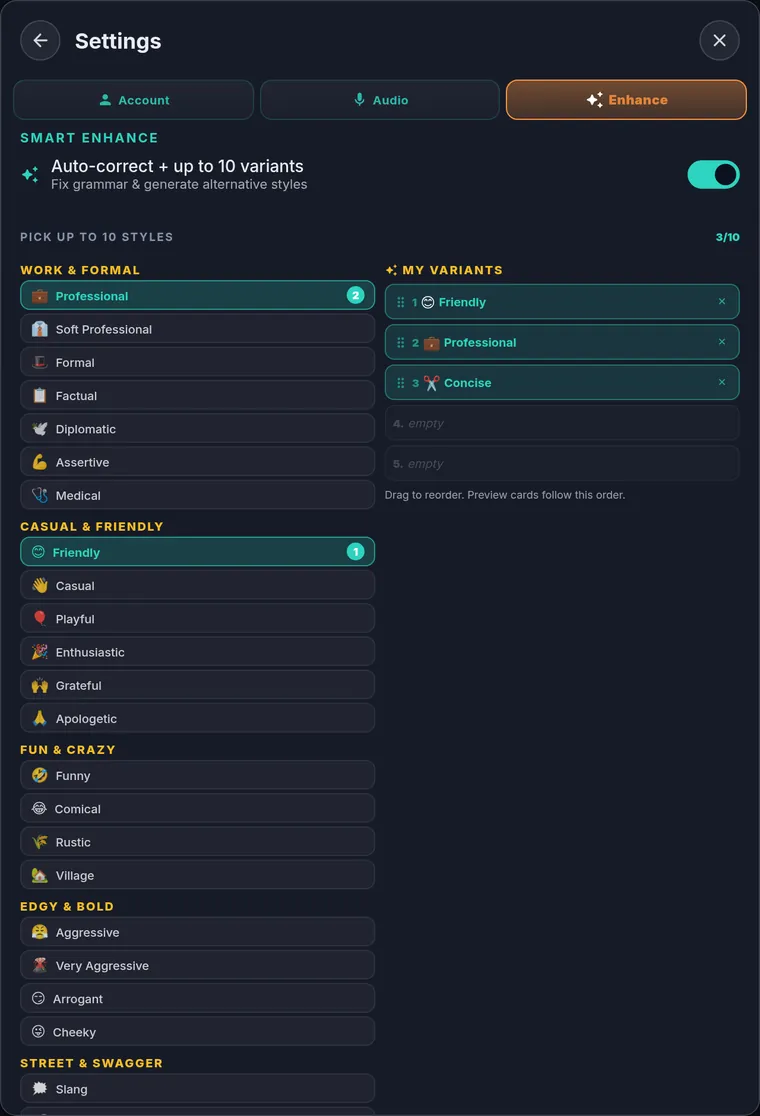Choose the Enthusiastic style
Viewport: 760px width, 1116px height.
click(197, 652)
